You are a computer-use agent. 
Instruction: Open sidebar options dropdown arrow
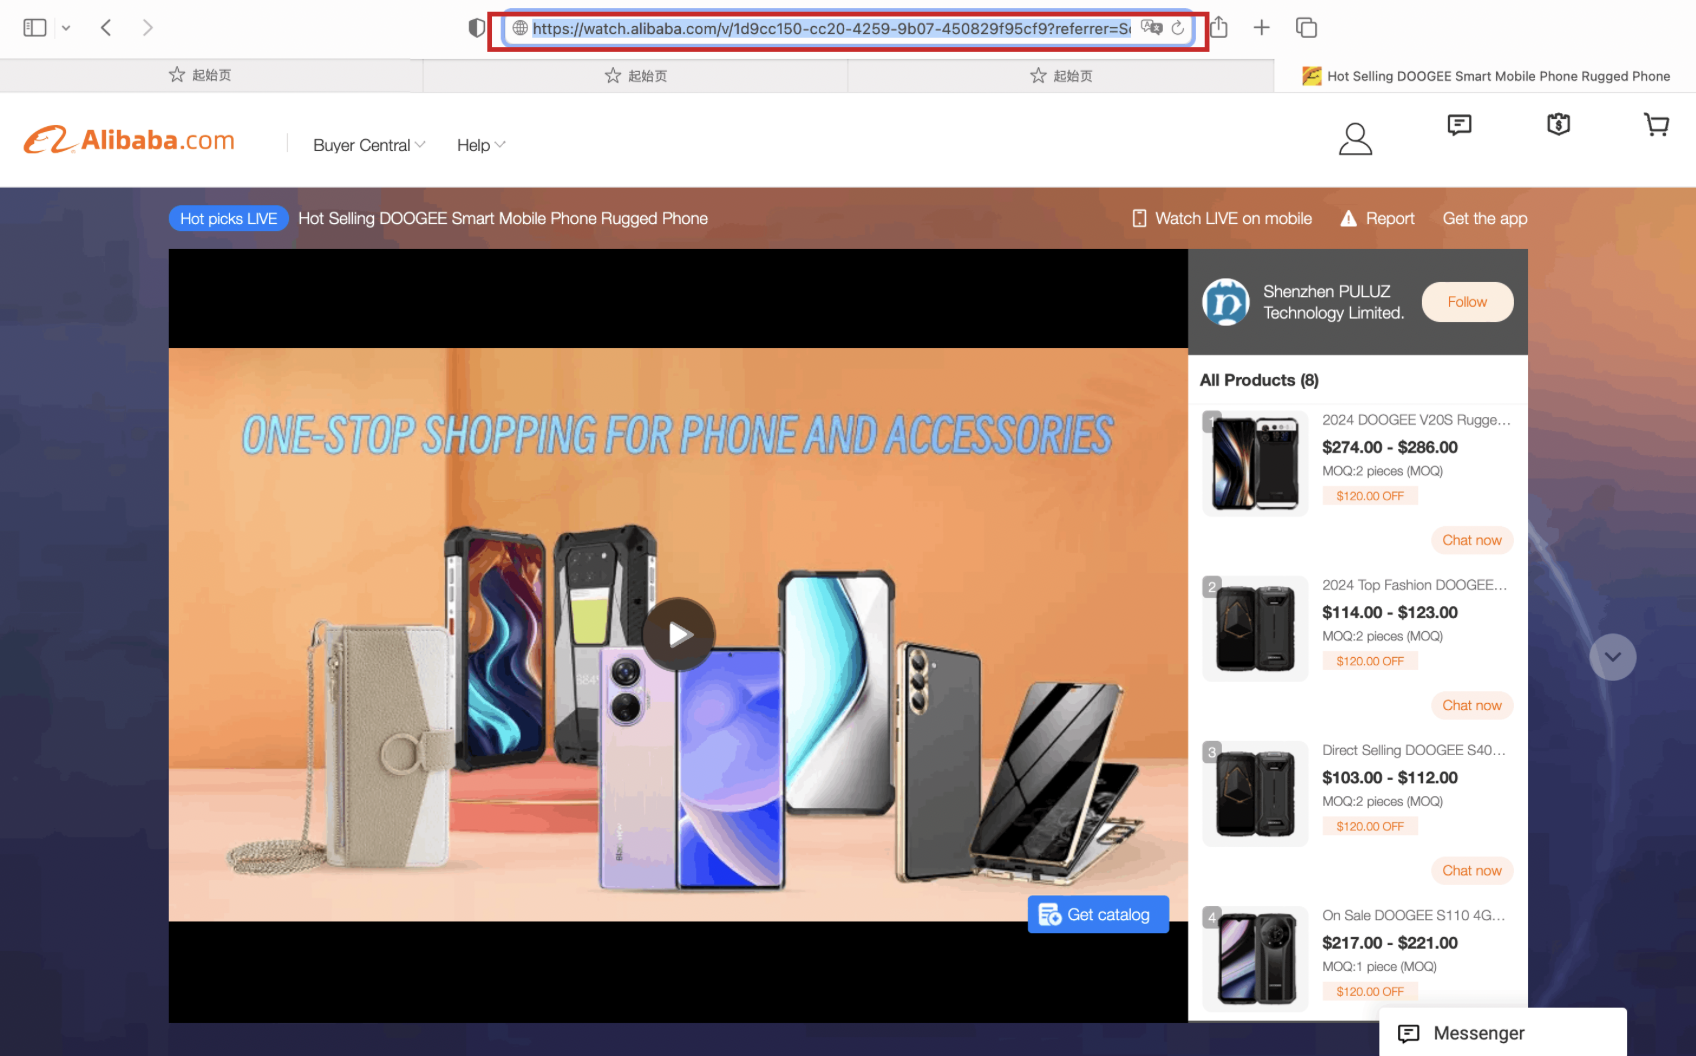pyautogui.click(x=66, y=28)
